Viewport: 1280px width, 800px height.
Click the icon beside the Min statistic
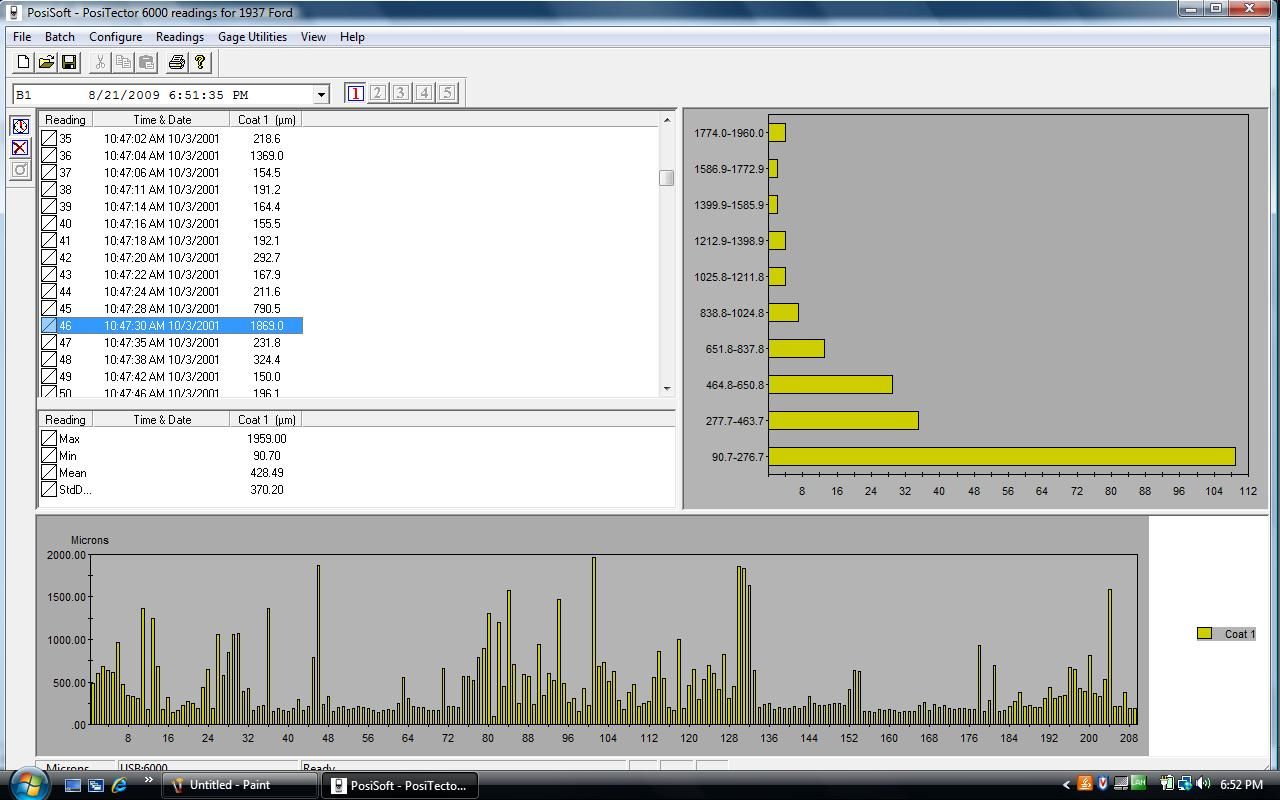pyautogui.click(x=49, y=456)
